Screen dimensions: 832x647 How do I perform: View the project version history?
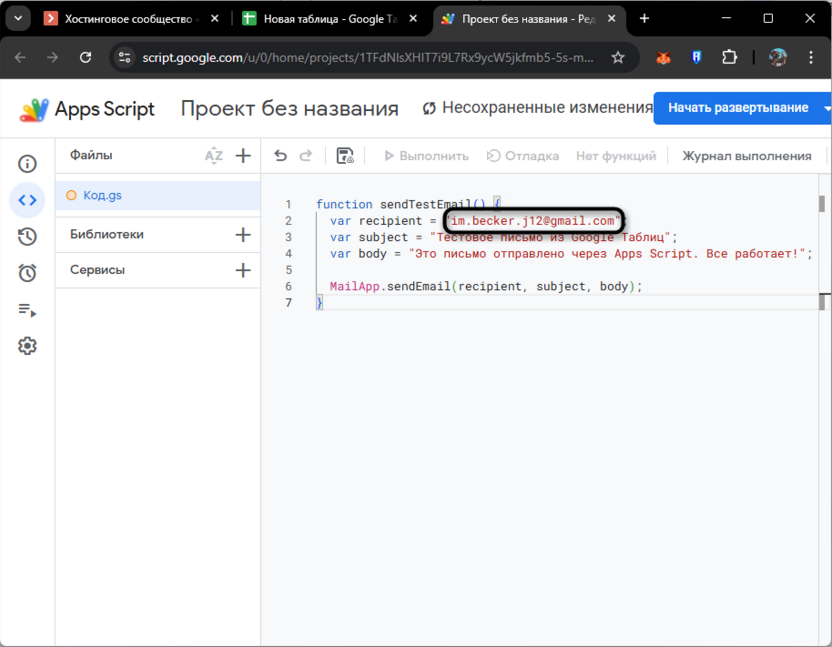click(x=27, y=237)
